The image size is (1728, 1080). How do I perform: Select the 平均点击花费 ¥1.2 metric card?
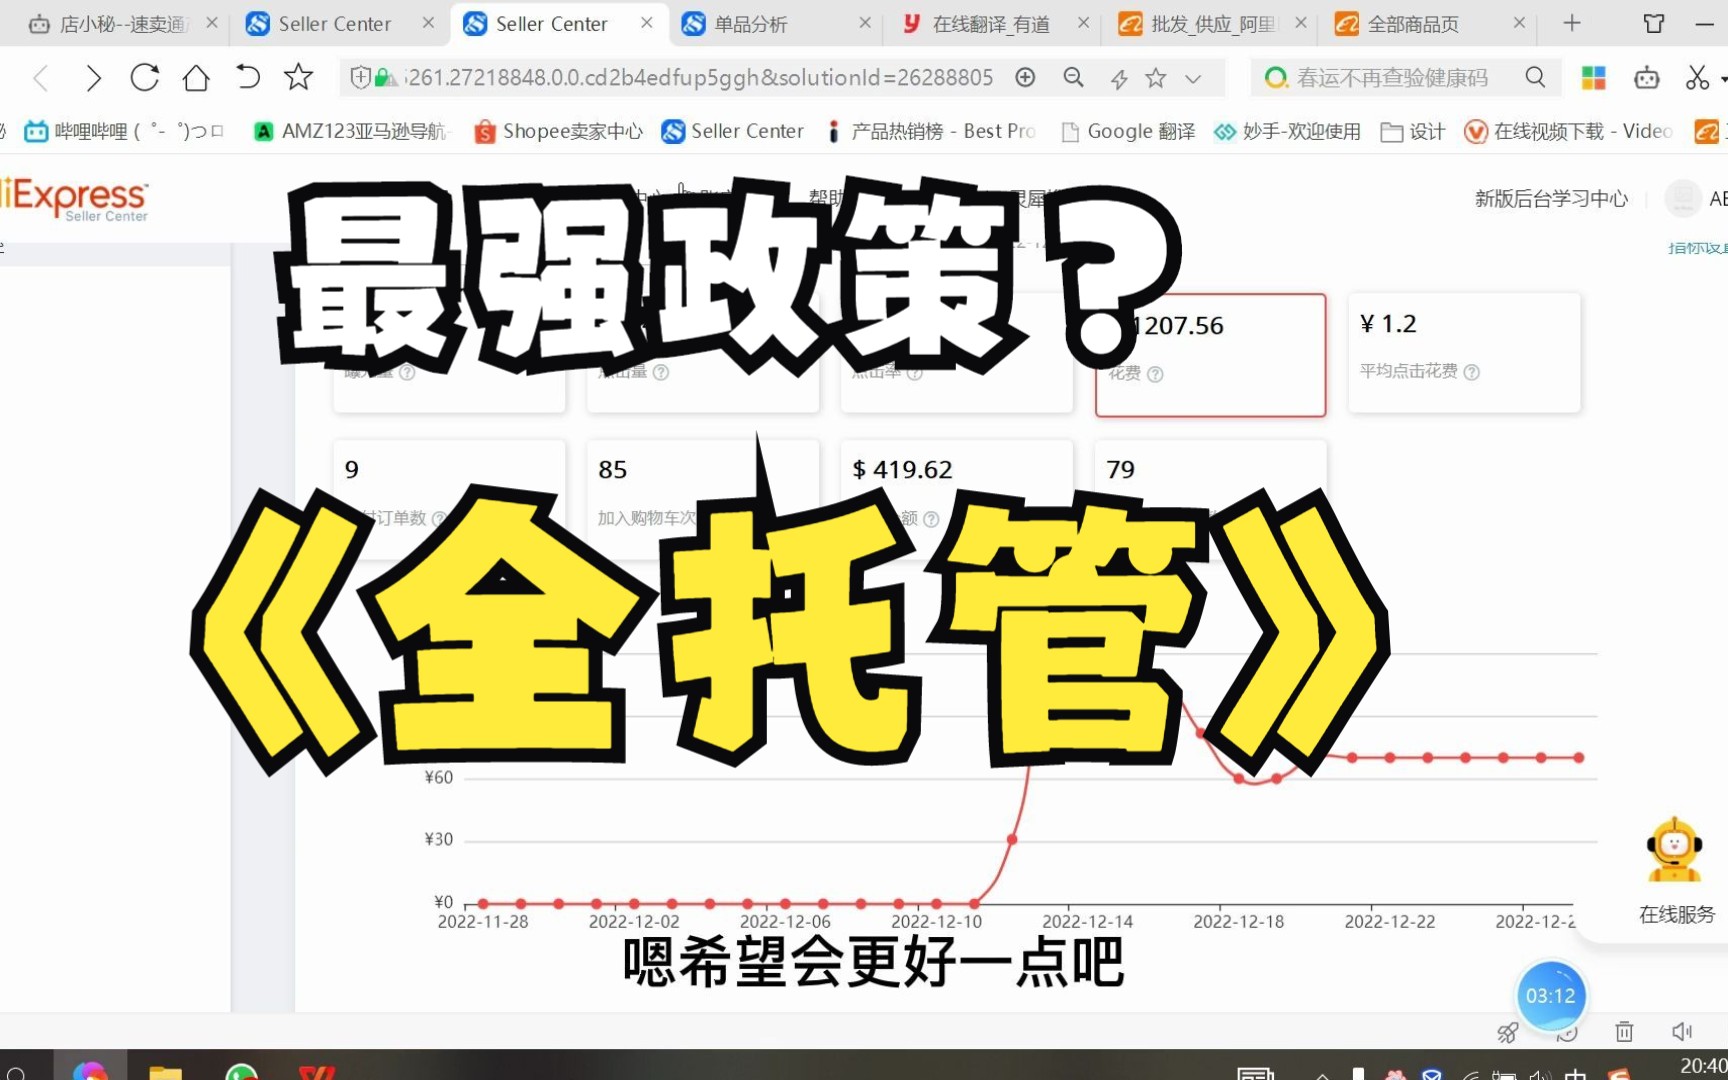pos(1464,353)
